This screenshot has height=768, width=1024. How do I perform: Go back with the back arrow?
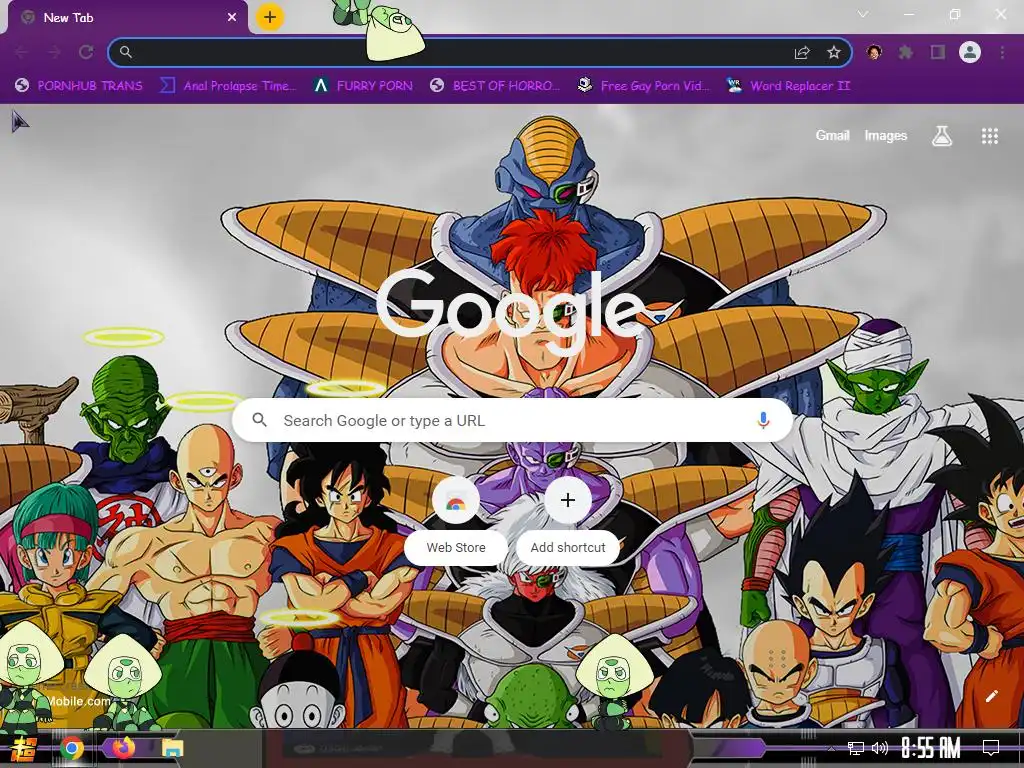coord(22,52)
